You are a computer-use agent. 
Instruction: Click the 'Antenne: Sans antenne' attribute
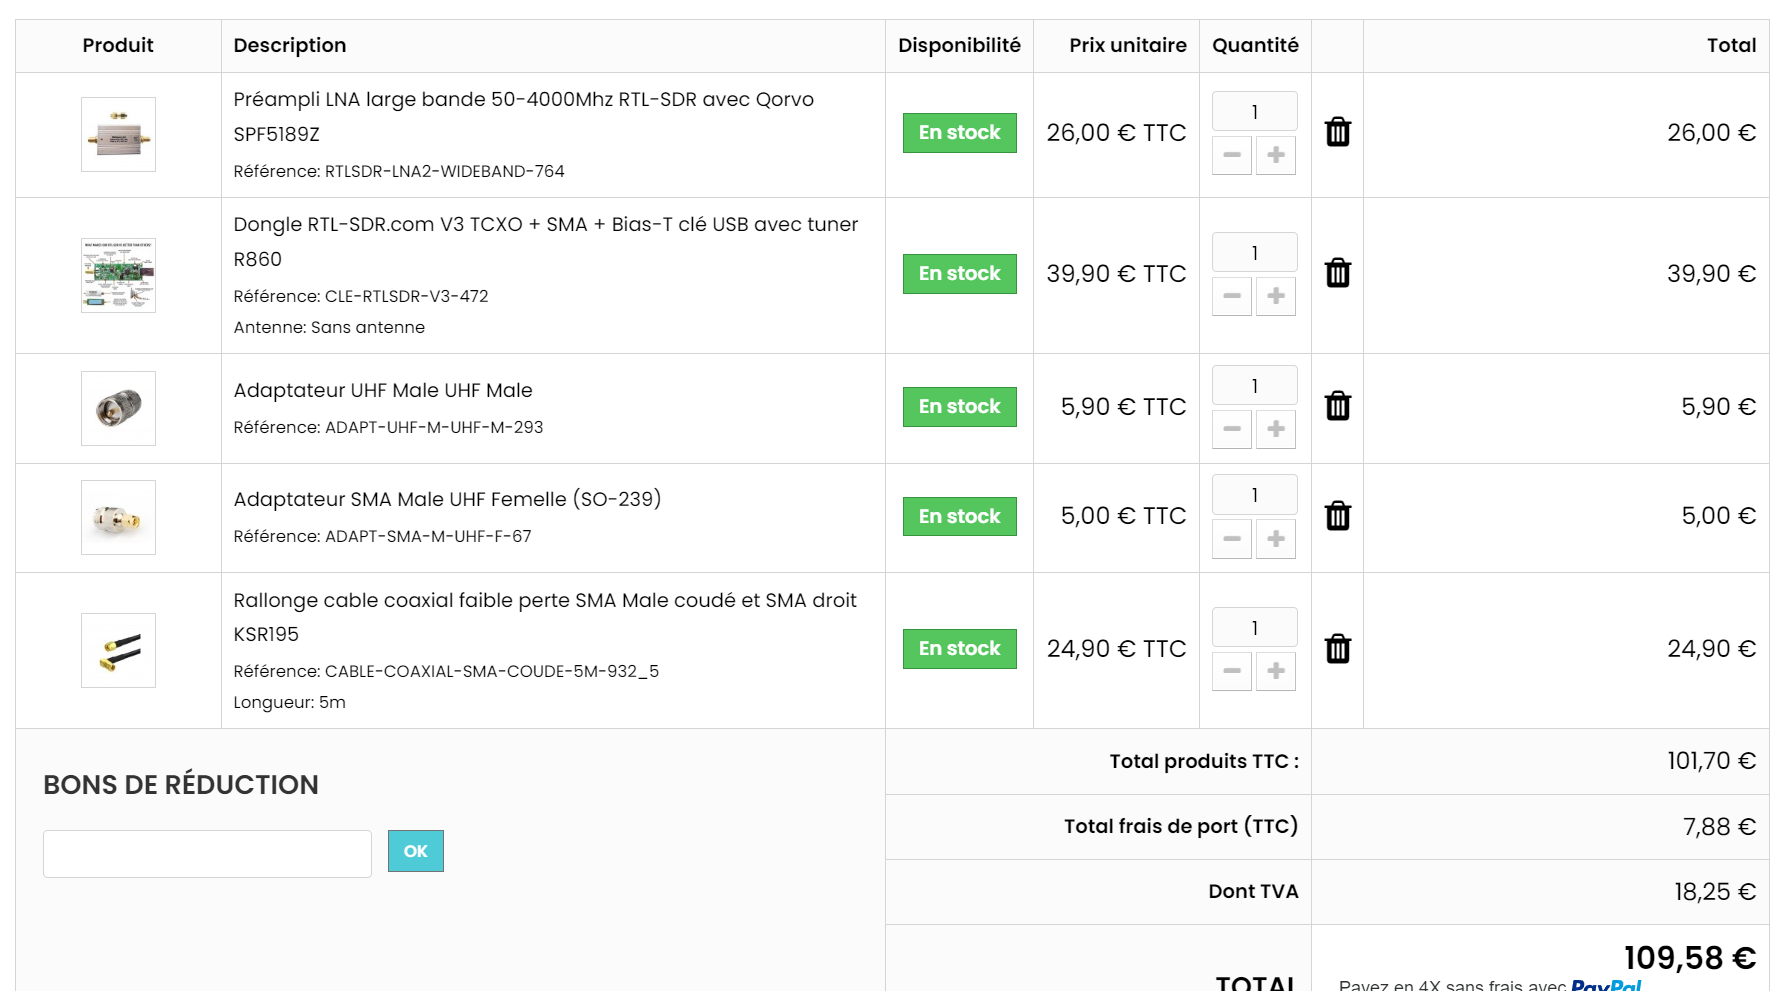[x=329, y=327]
